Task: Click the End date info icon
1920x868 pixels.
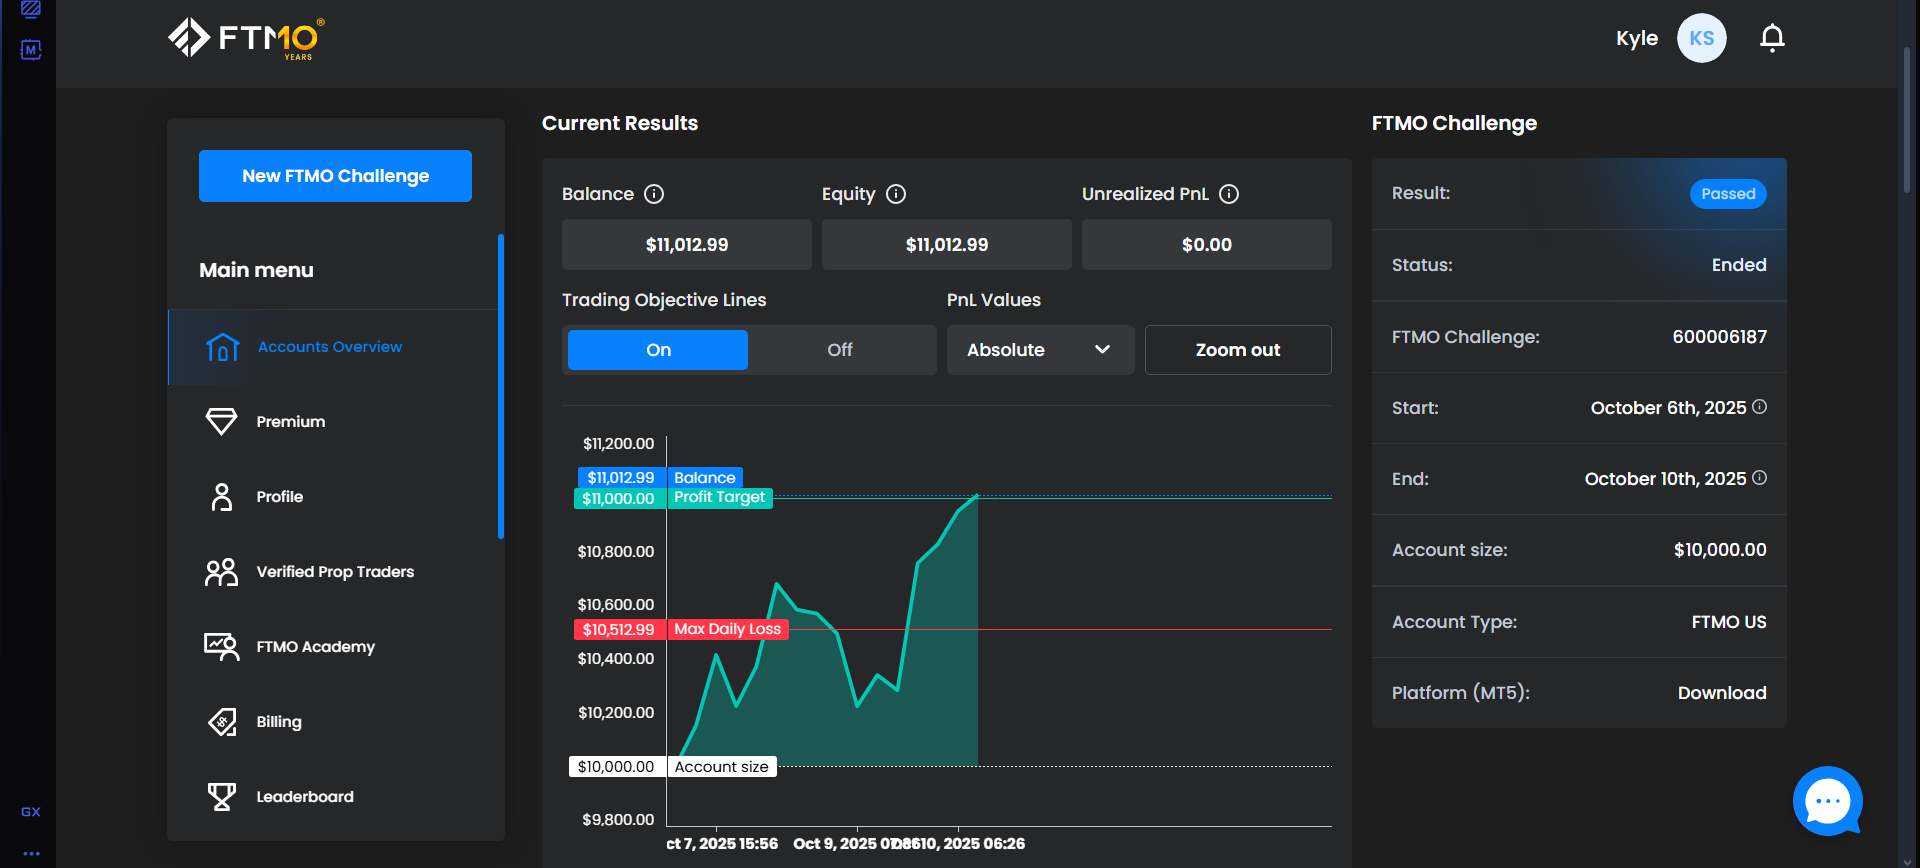Action: 1760,478
